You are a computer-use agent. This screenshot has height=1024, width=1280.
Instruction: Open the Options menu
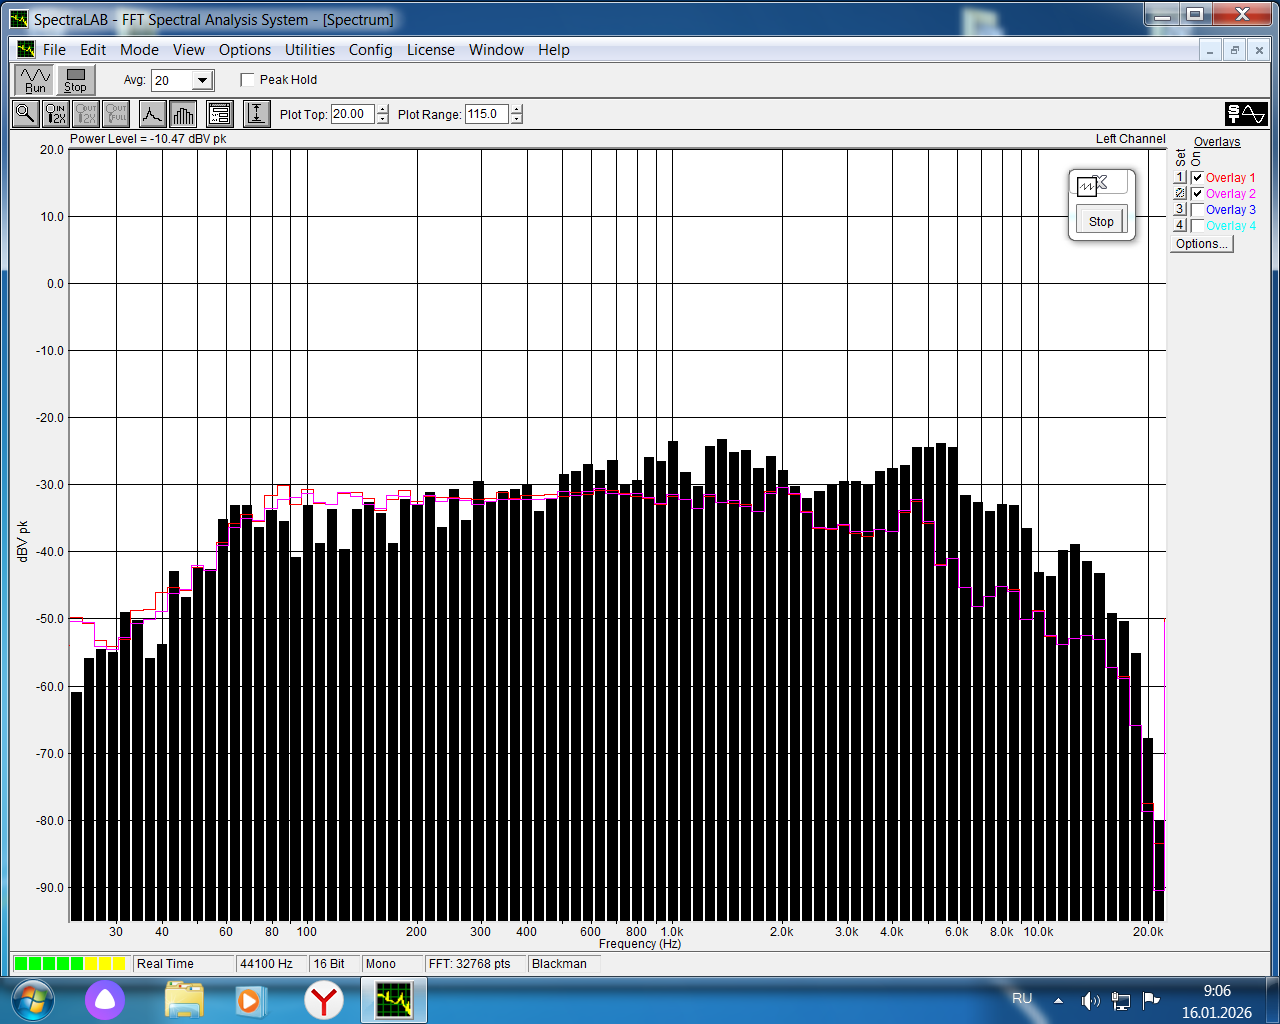[245, 50]
